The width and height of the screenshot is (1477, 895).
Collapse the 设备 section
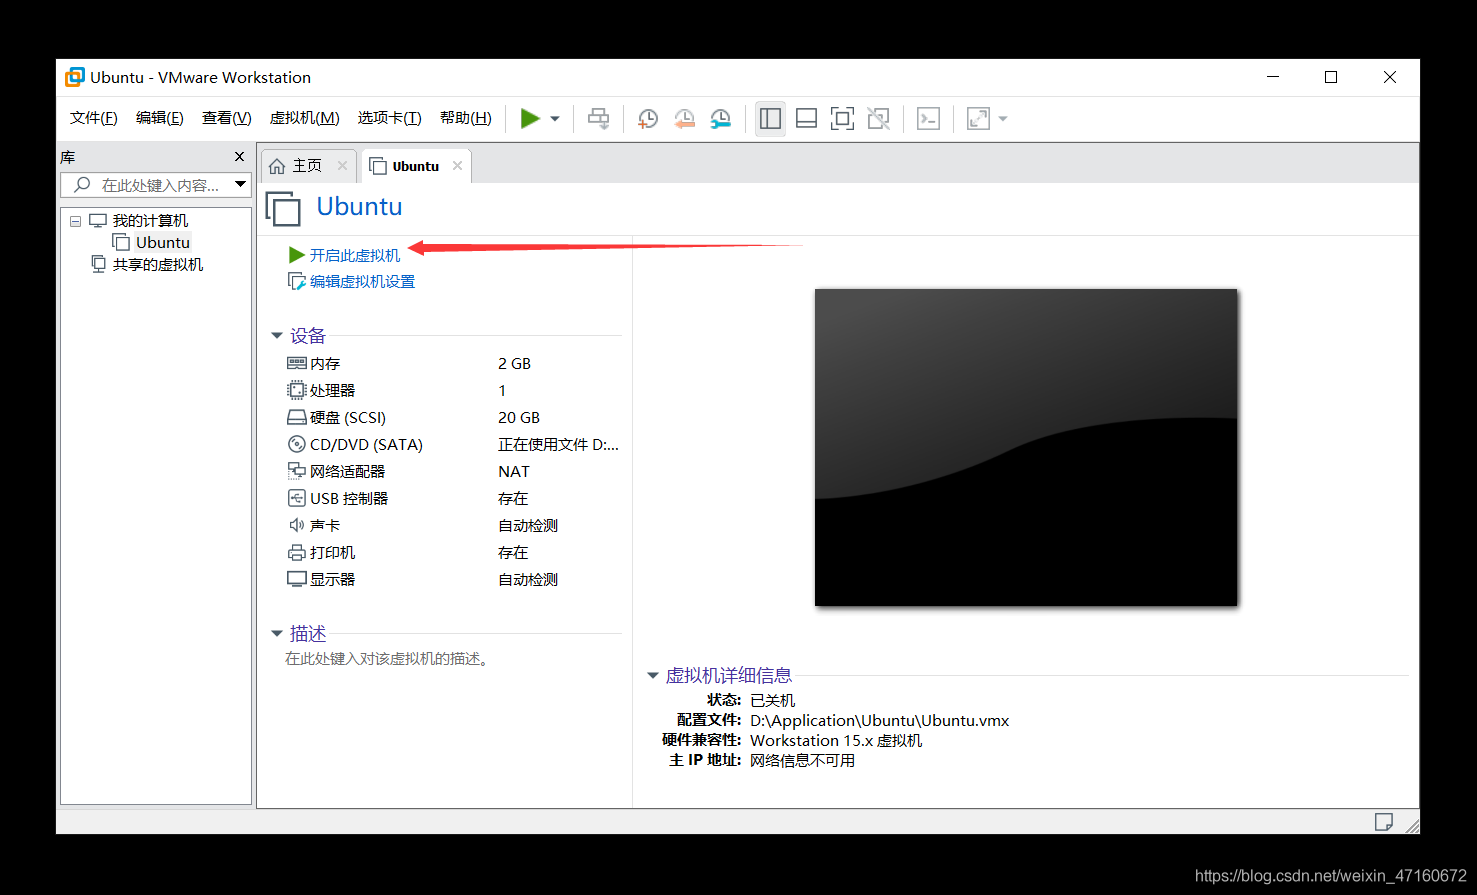pos(277,336)
